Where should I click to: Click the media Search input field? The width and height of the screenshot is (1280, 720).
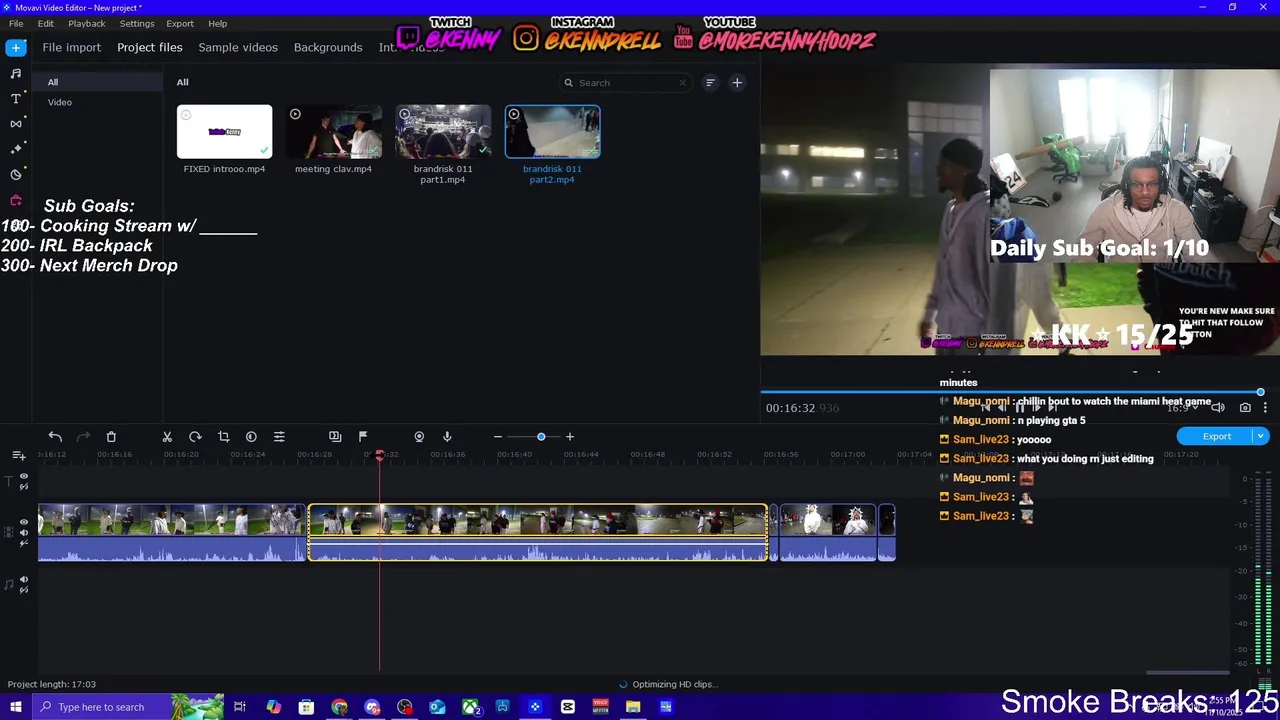click(x=626, y=83)
